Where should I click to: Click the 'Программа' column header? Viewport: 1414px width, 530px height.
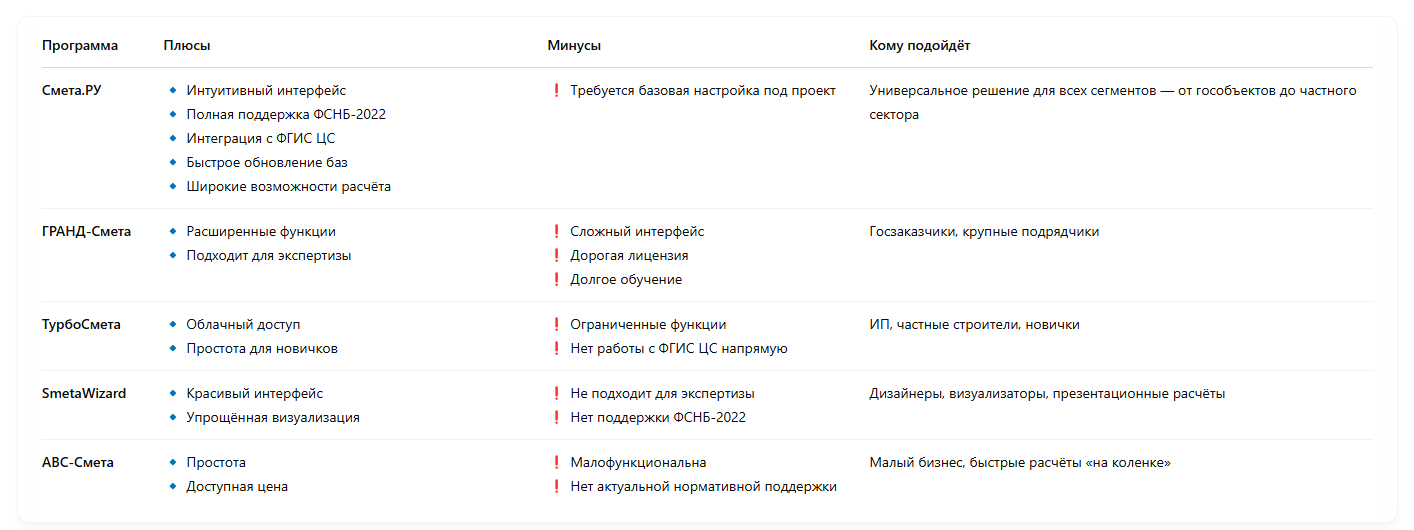pos(80,45)
